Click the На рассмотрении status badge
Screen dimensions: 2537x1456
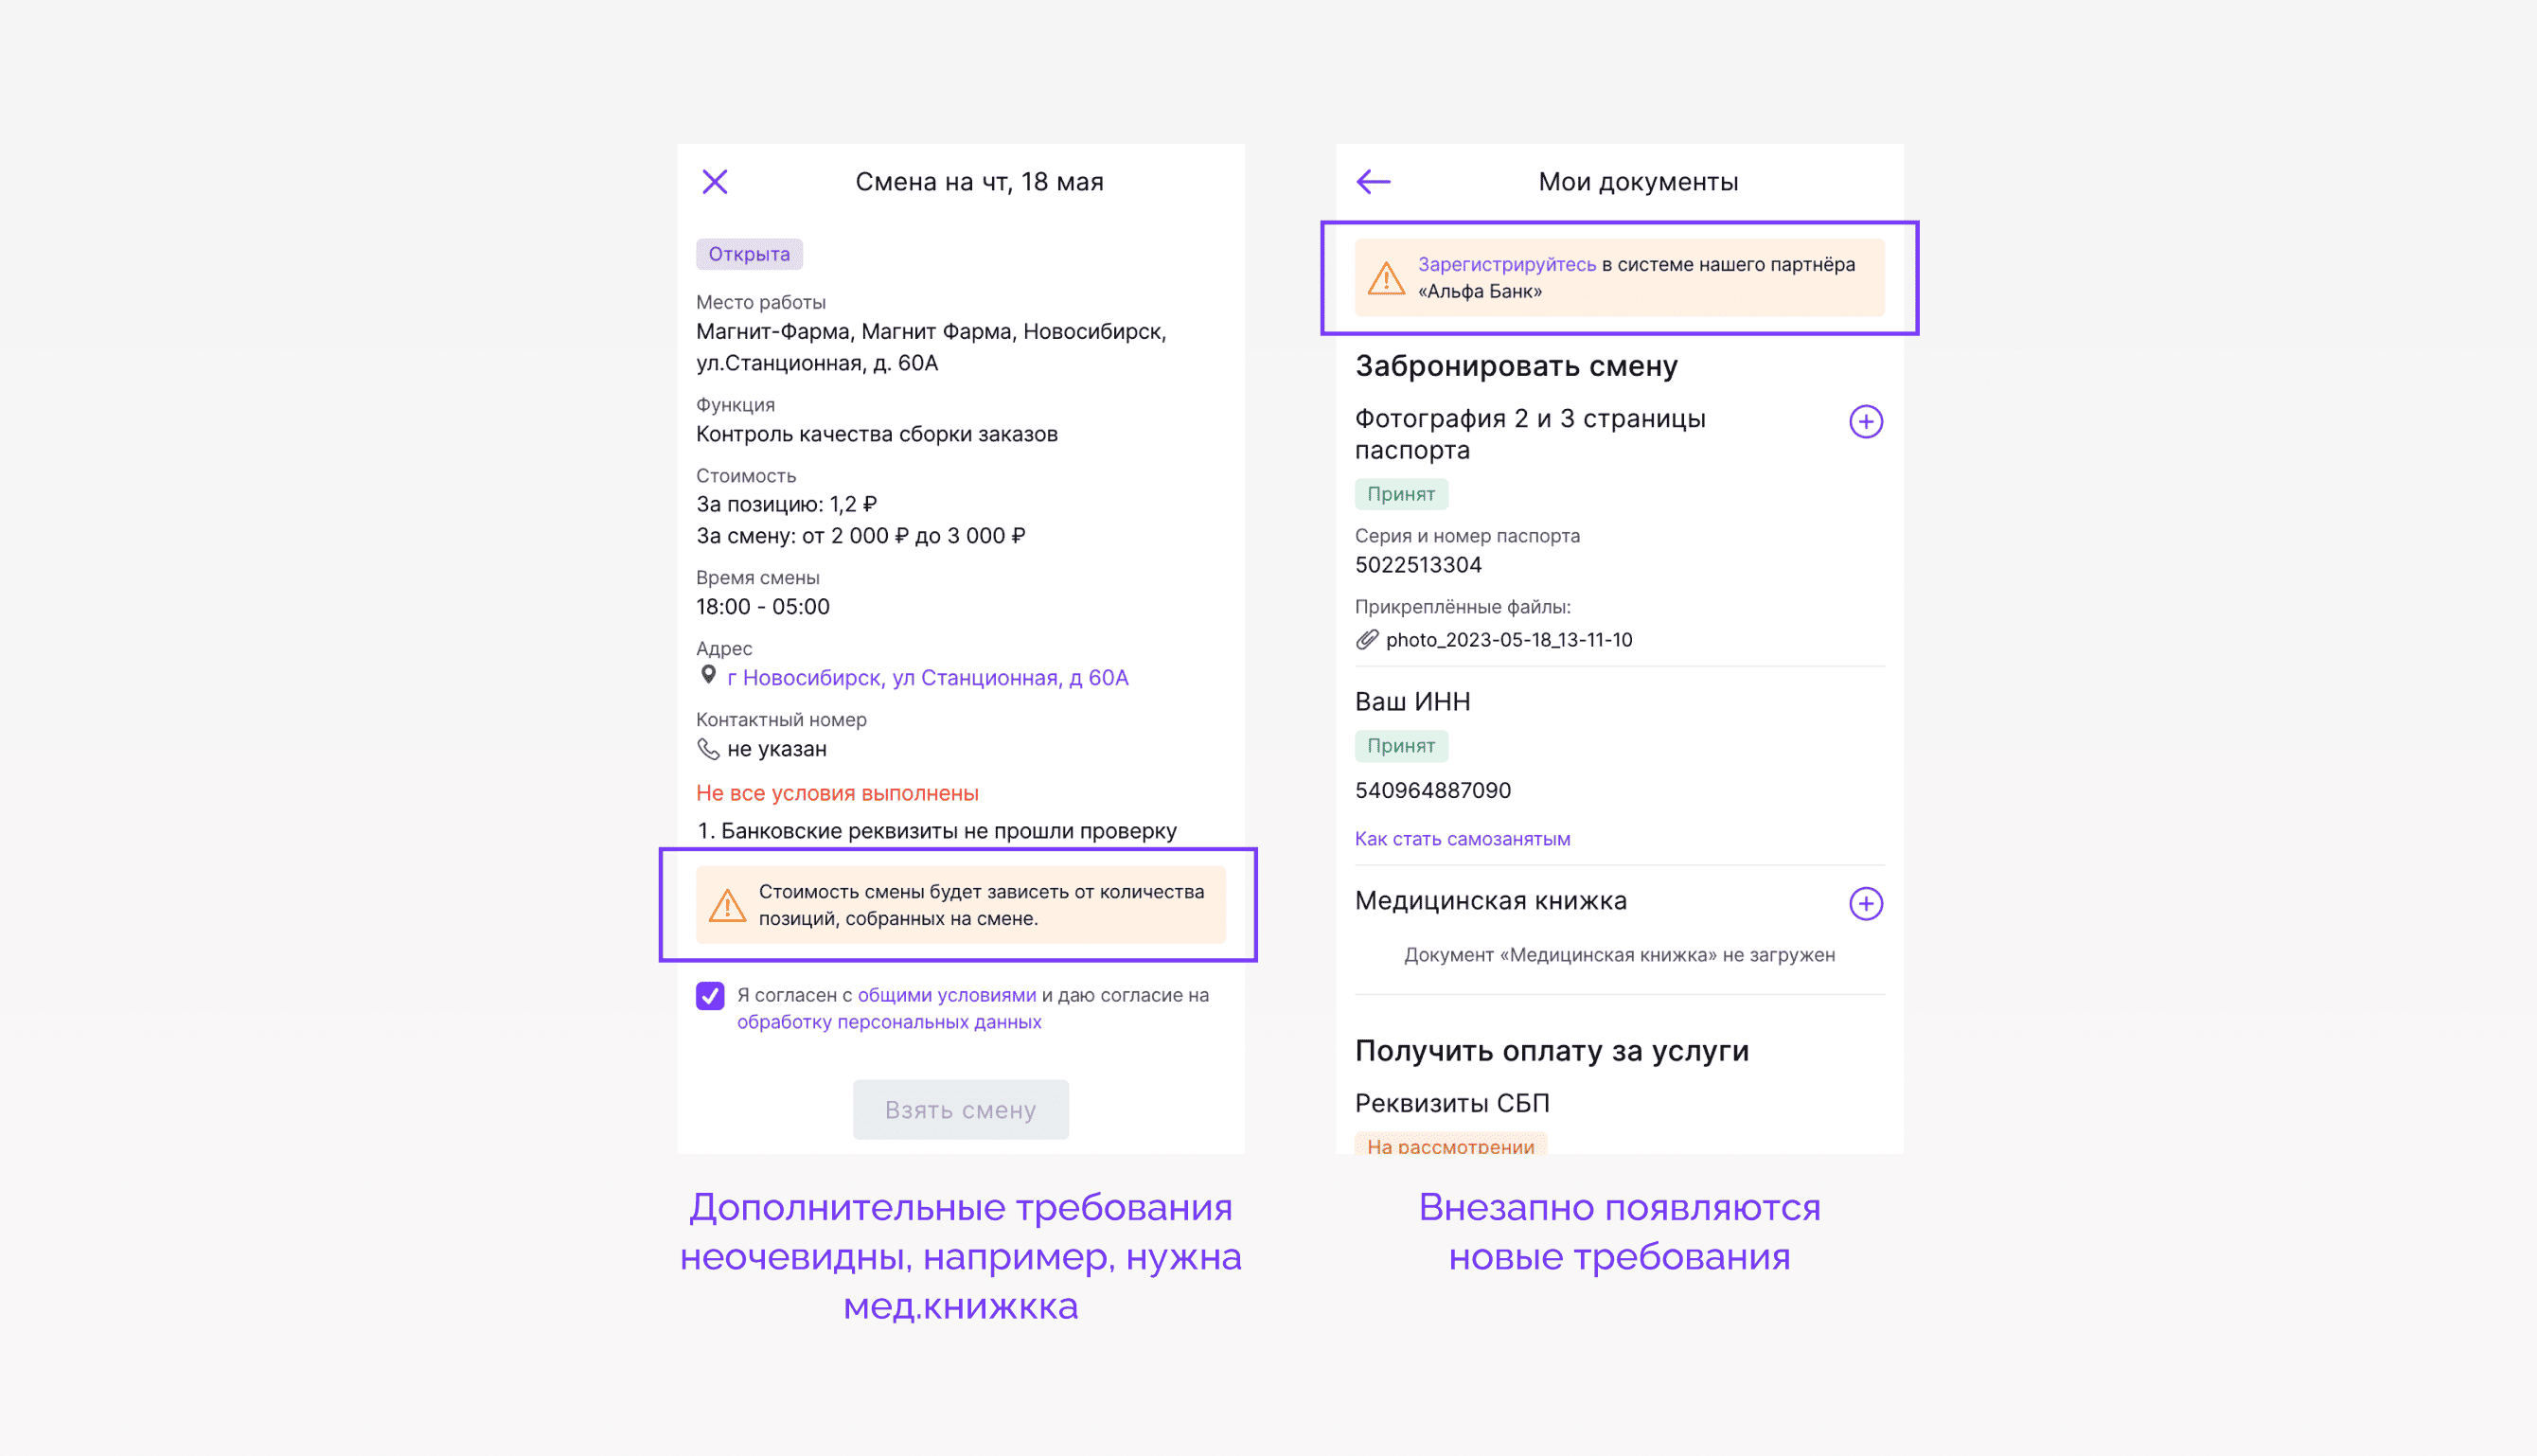tap(1450, 1145)
